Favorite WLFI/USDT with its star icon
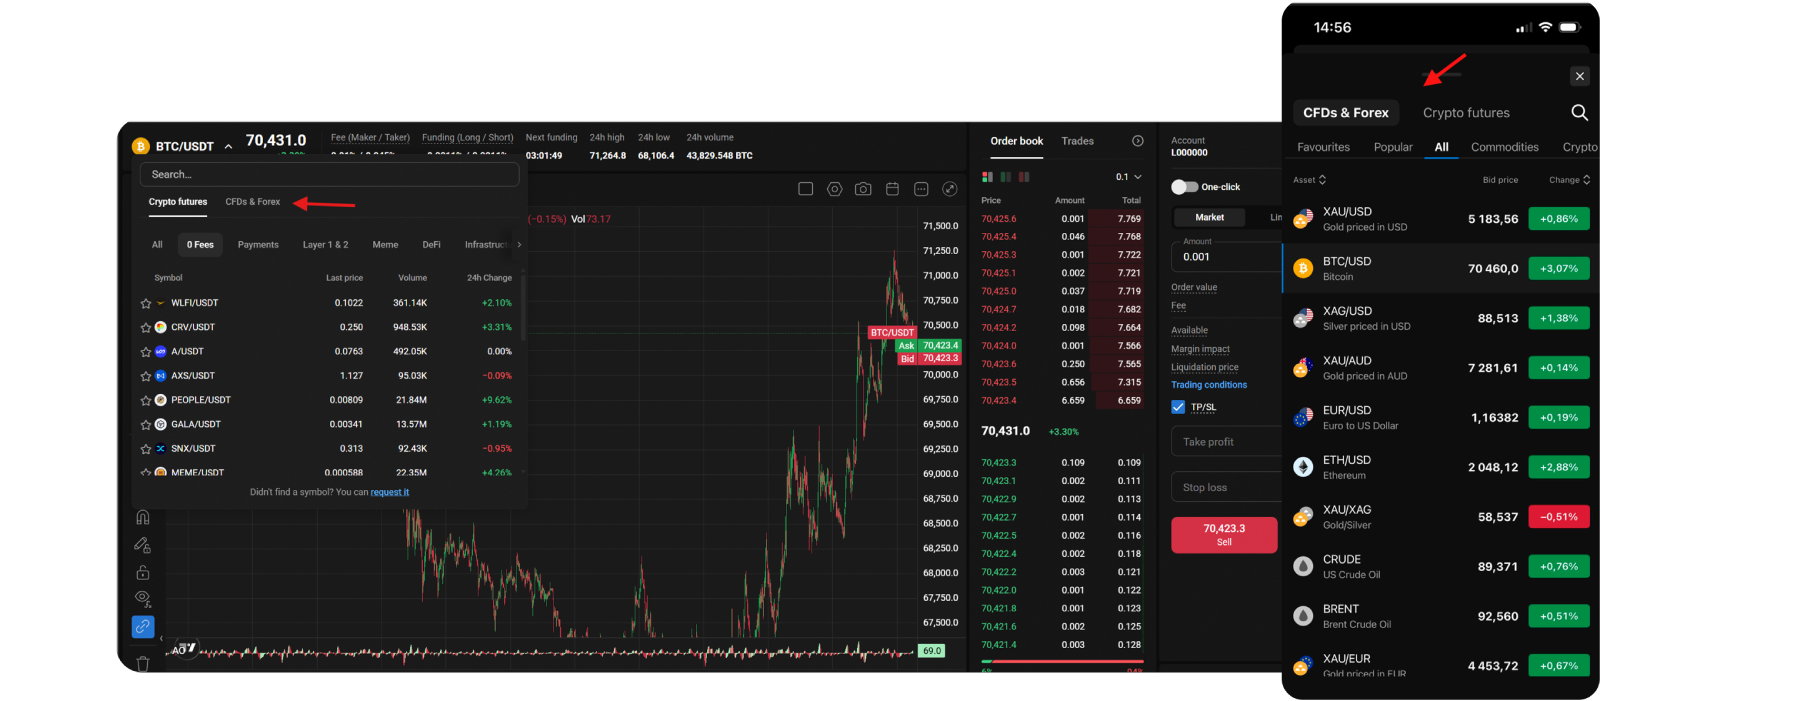 click(x=146, y=303)
